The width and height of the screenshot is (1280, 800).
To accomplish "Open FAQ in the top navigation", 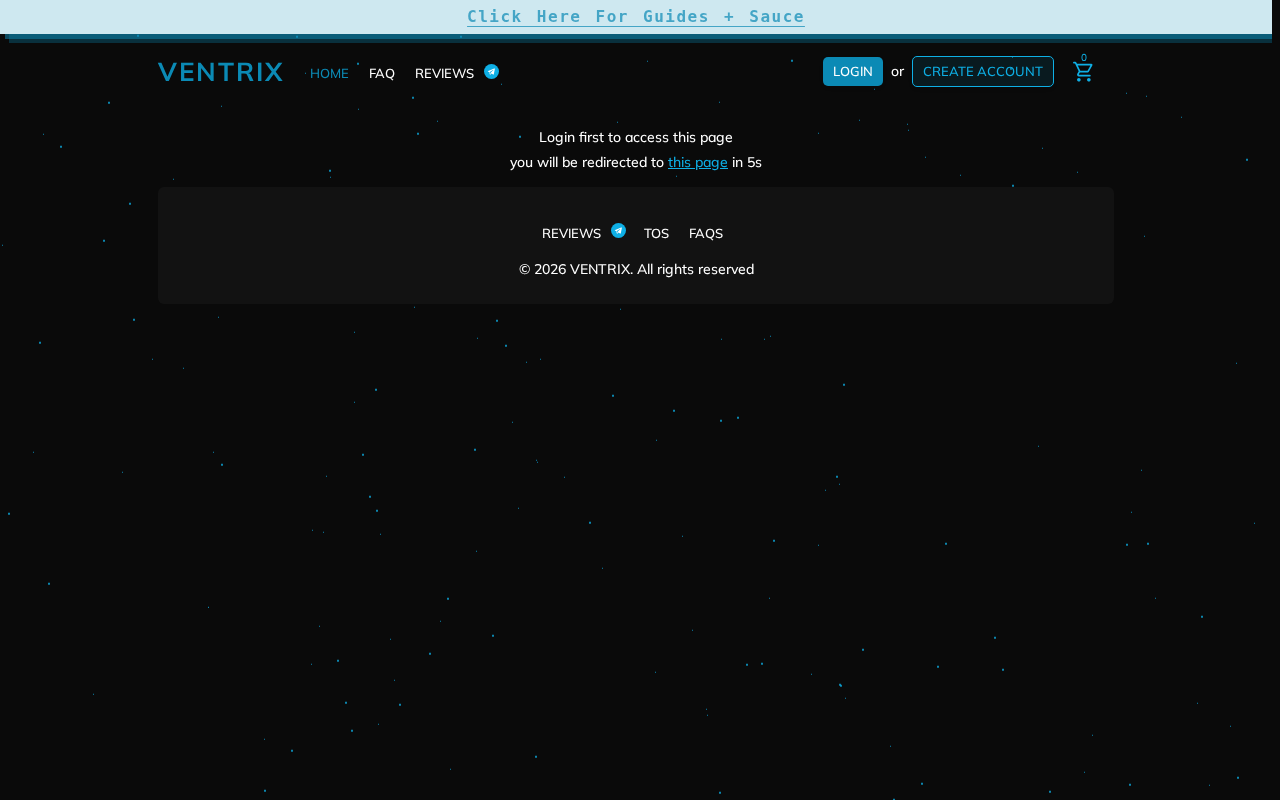I will click(382, 73).
